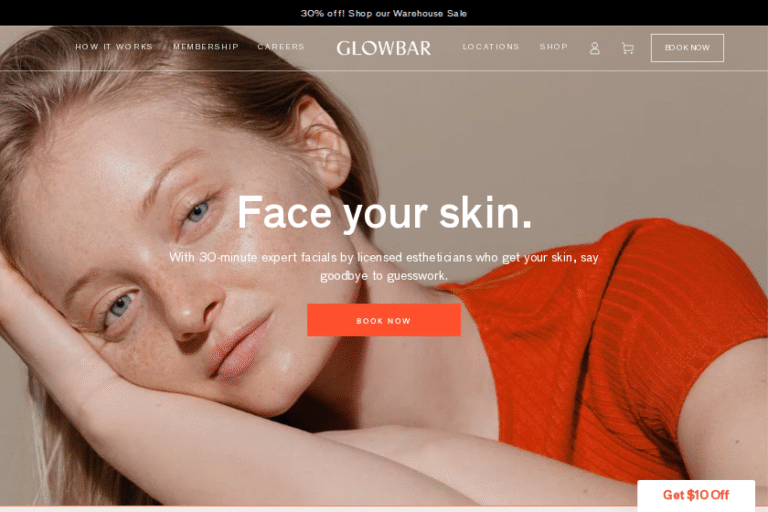
Task: Click the 'Face your skin.' headline
Action: [384, 213]
